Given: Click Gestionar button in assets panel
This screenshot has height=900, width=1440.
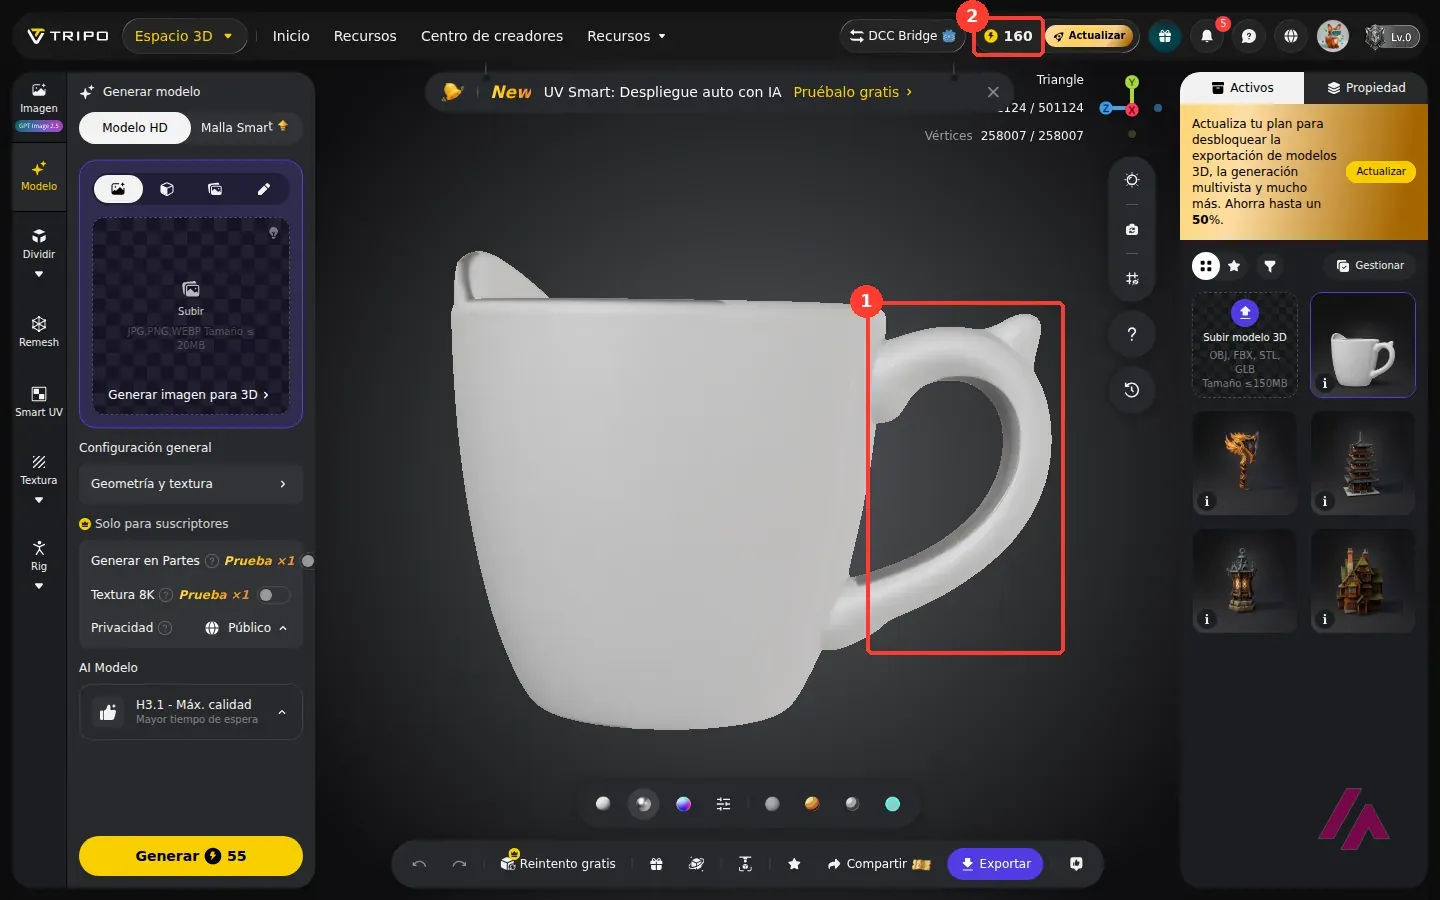Looking at the screenshot, I should 1370,266.
